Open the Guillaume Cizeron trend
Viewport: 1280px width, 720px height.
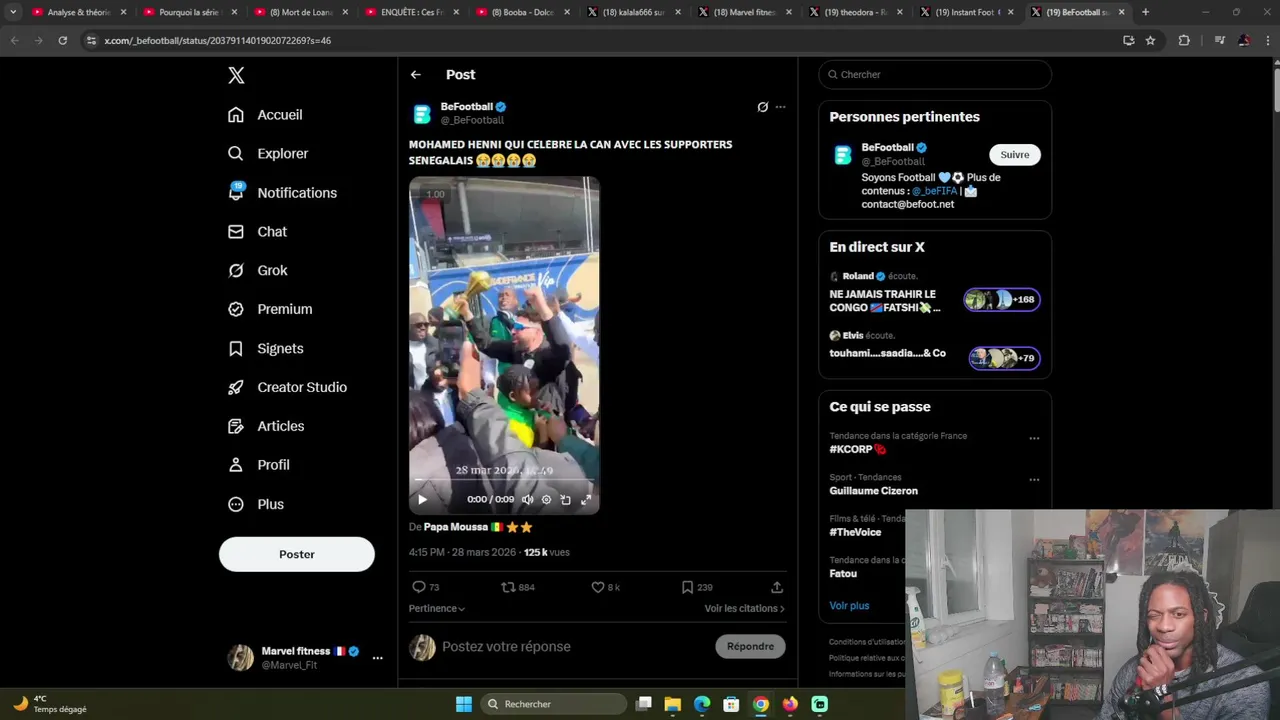tap(873, 491)
